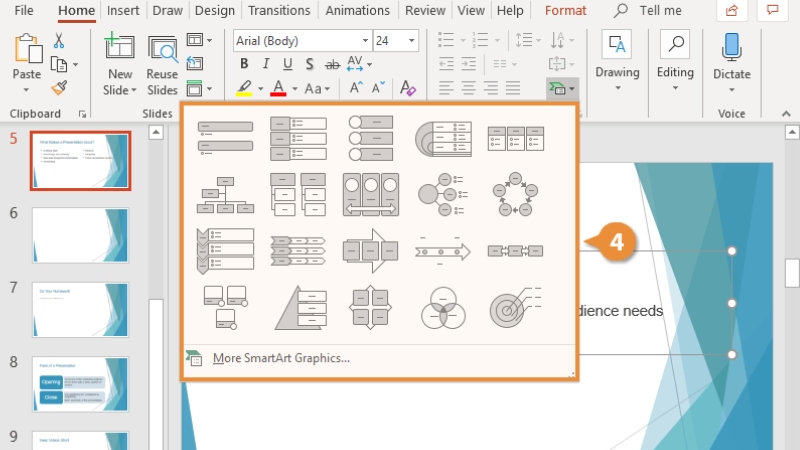800x450 pixels.
Task: Select the Vertical Bullet List SmartArt layout
Action: (x=225, y=138)
